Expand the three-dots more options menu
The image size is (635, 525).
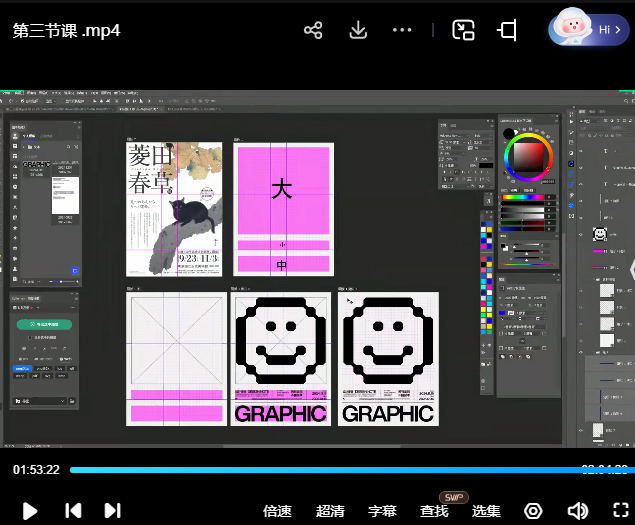[402, 30]
